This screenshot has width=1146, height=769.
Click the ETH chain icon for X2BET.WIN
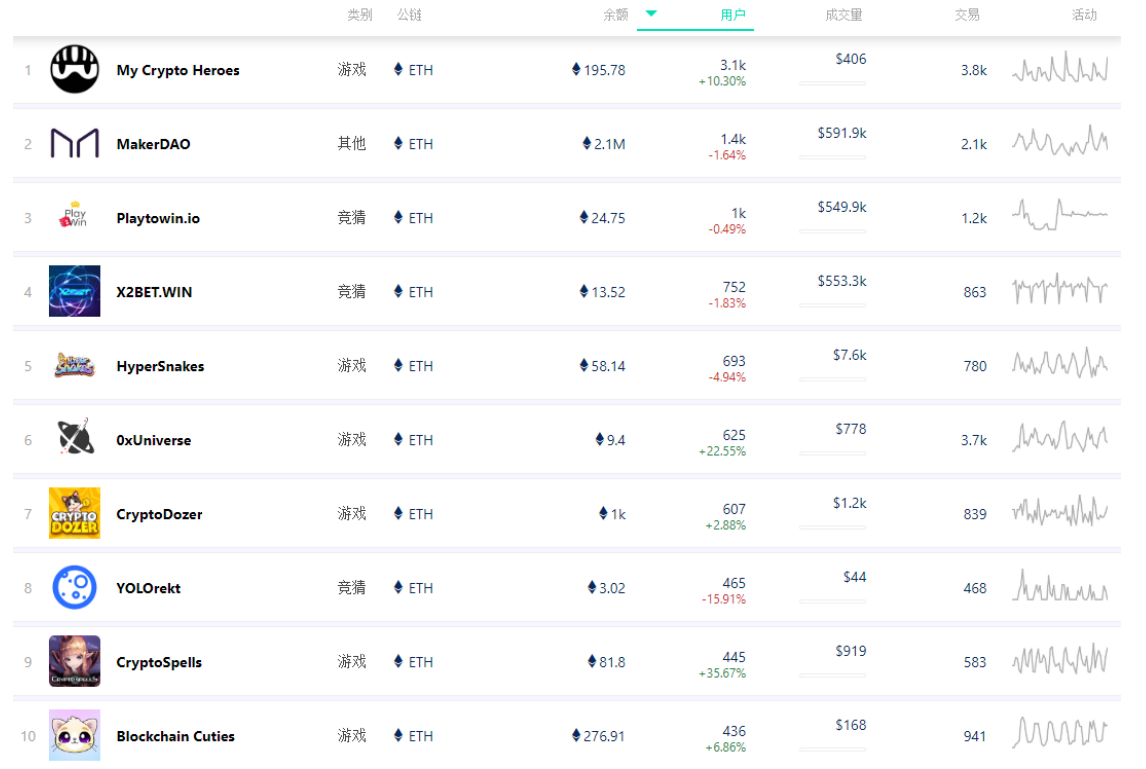point(398,291)
